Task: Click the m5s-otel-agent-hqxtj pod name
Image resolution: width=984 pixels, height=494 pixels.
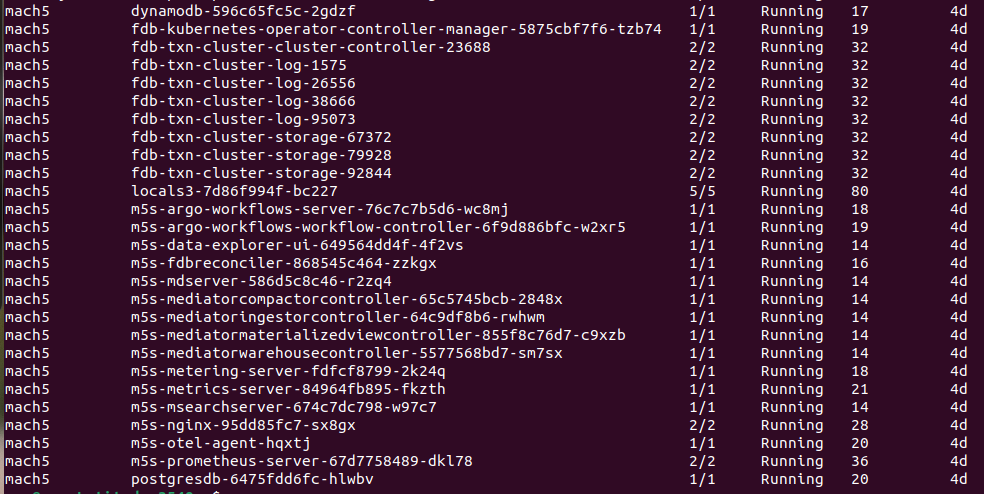Action: [x=221, y=443]
